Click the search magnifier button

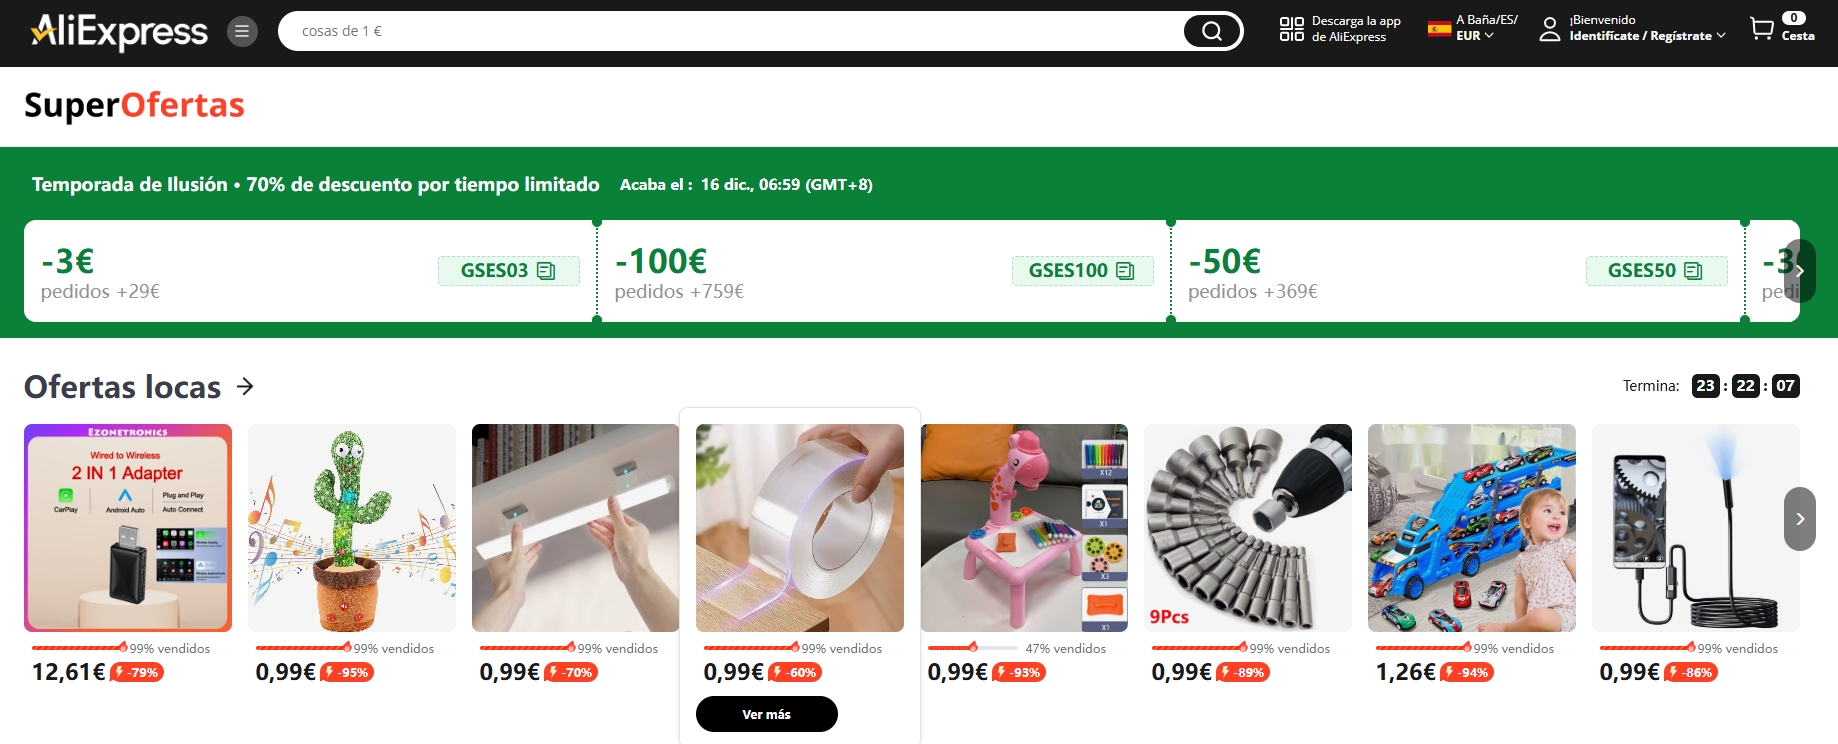(1211, 31)
